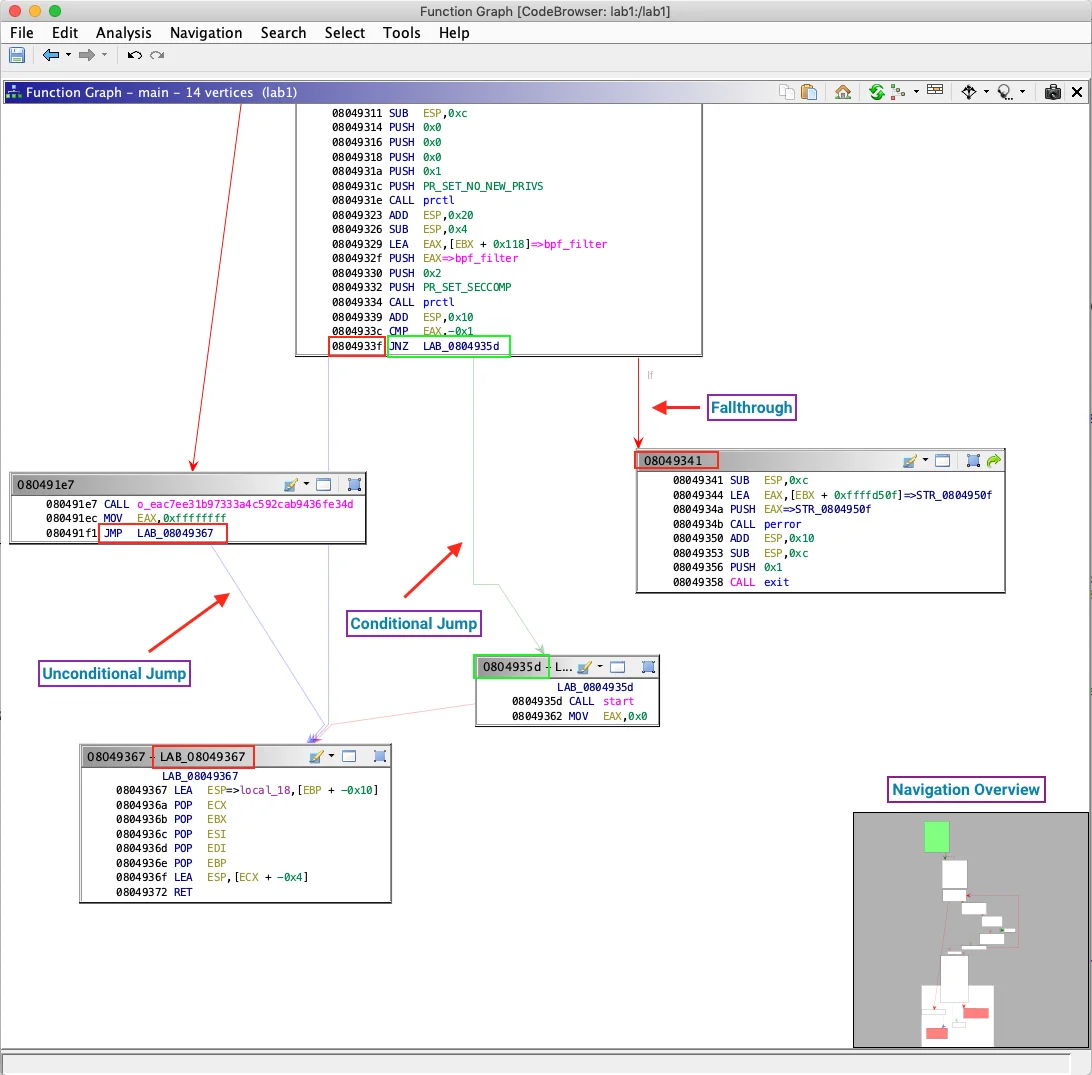The height and width of the screenshot is (1075, 1092).
Task: Toggle full-window view of block 0804935d
Action: click(616, 666)
